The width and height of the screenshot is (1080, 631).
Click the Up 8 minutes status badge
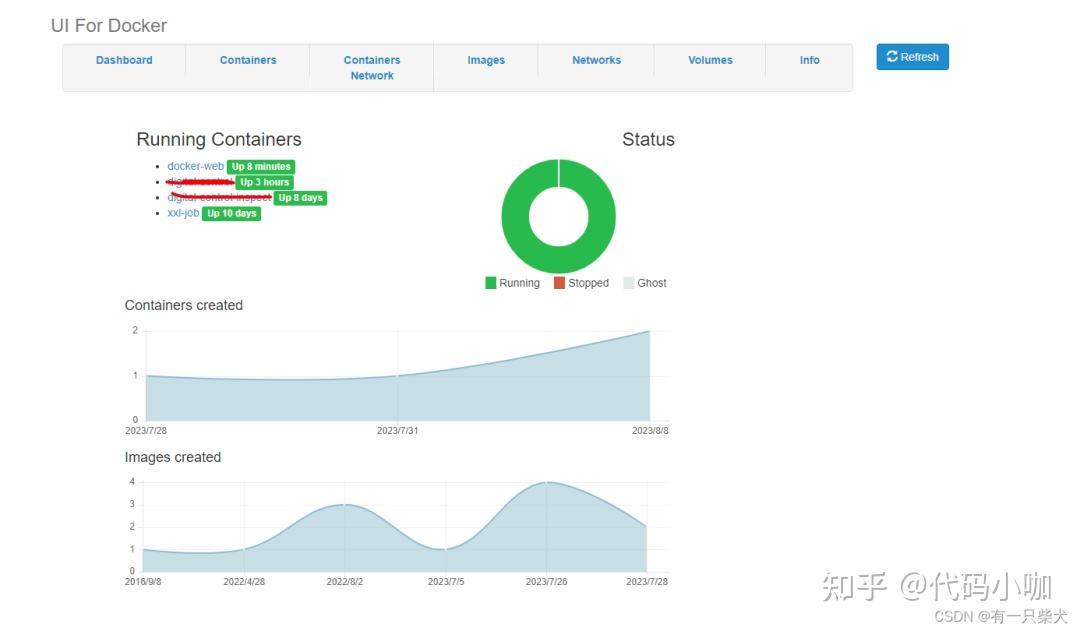click(x=260, y=166)
